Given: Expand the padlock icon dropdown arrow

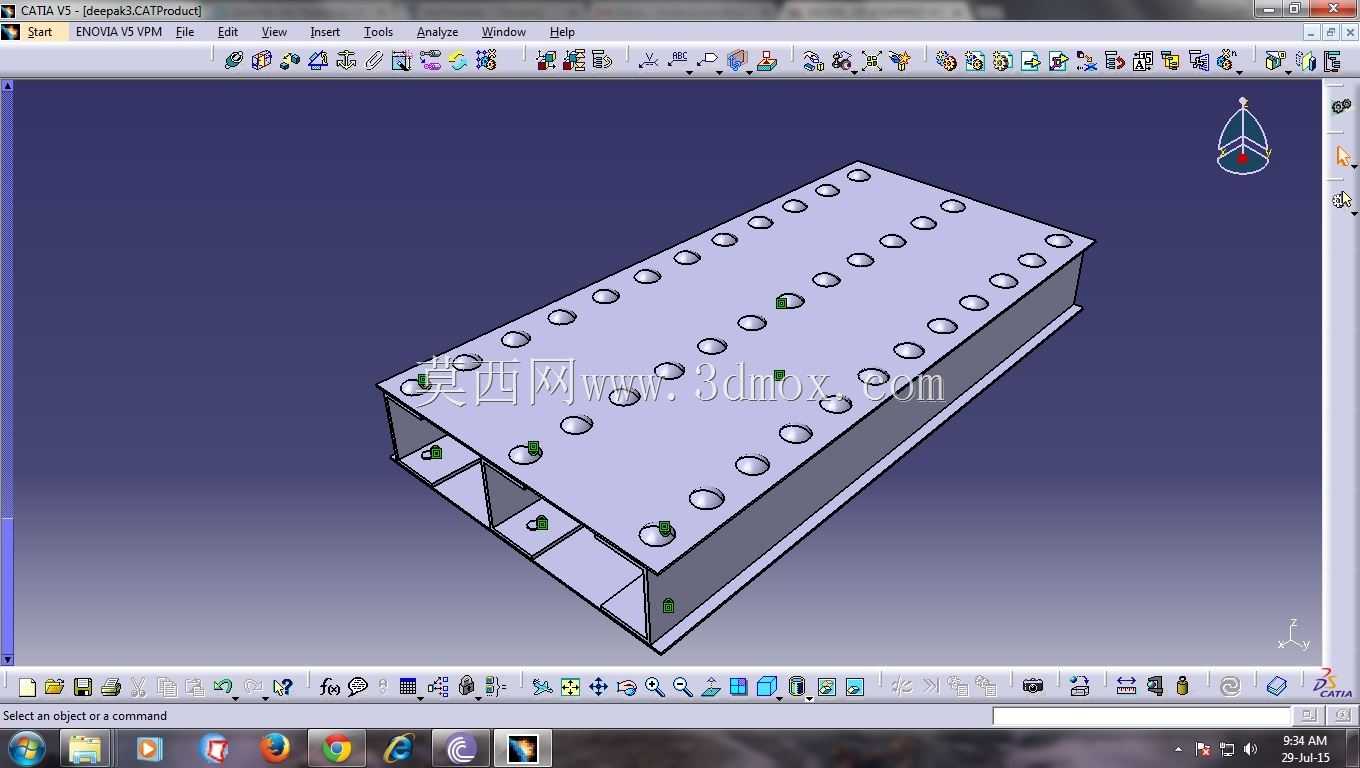Looking at the screenshot, I should 478,697.
